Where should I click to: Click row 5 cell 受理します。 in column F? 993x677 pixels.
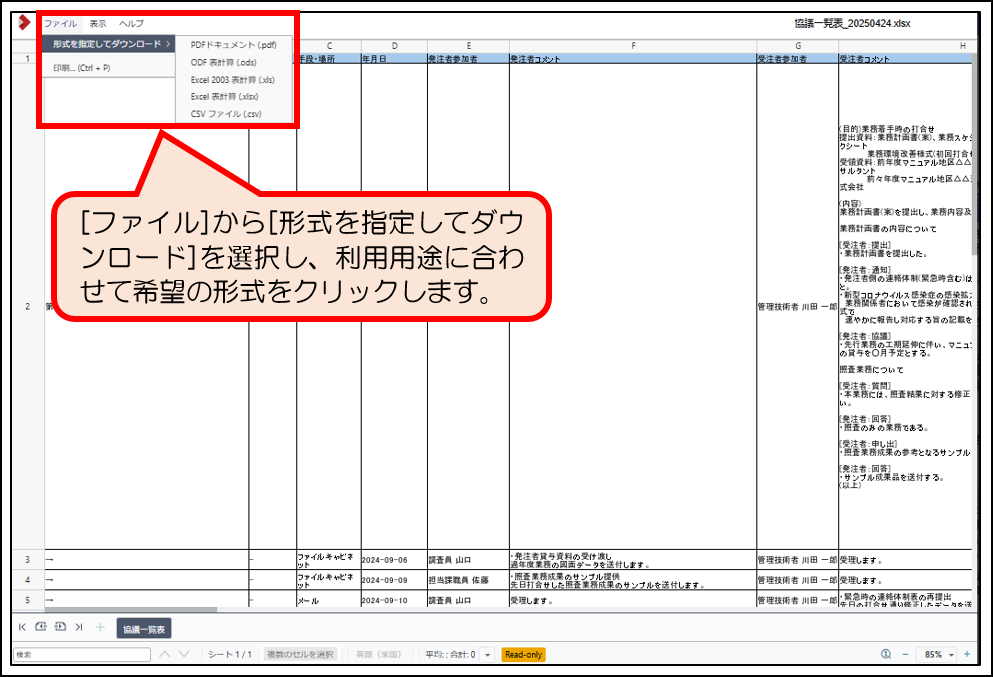(633, 600)
